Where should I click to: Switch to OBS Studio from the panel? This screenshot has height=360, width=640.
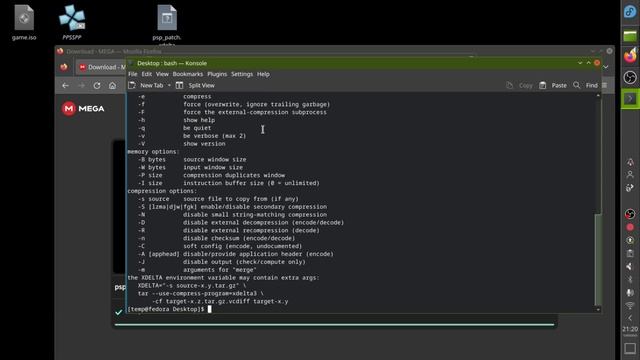(x=630, y=77)
